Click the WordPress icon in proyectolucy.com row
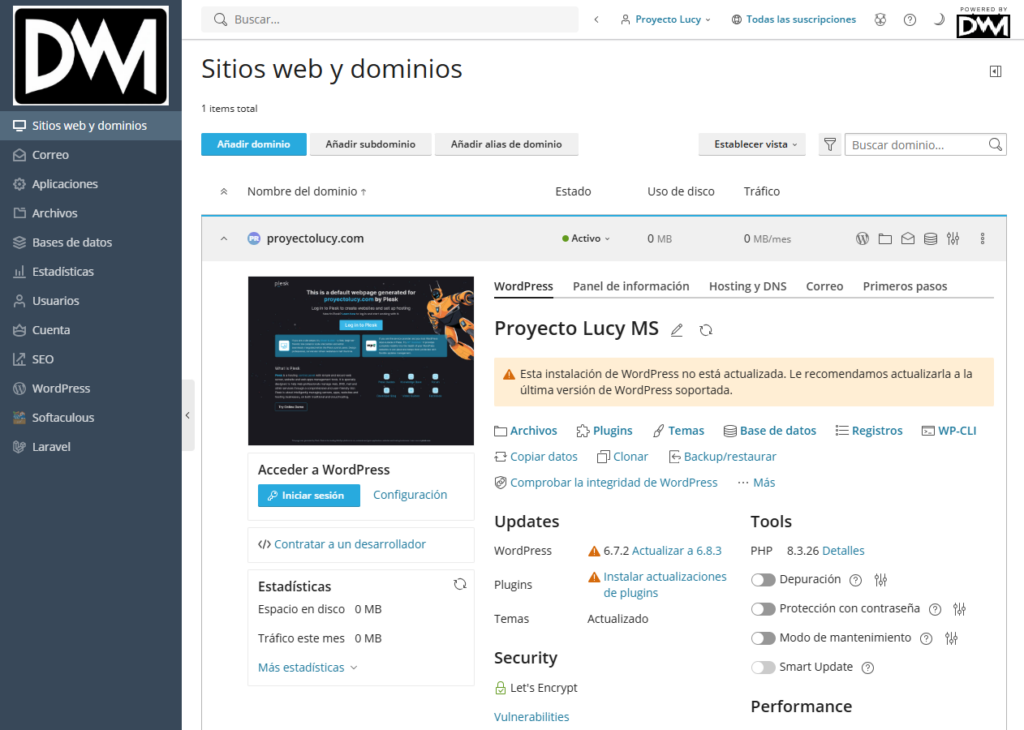The width and height of the screenshot is (1024, 730). tap(862, 239)
